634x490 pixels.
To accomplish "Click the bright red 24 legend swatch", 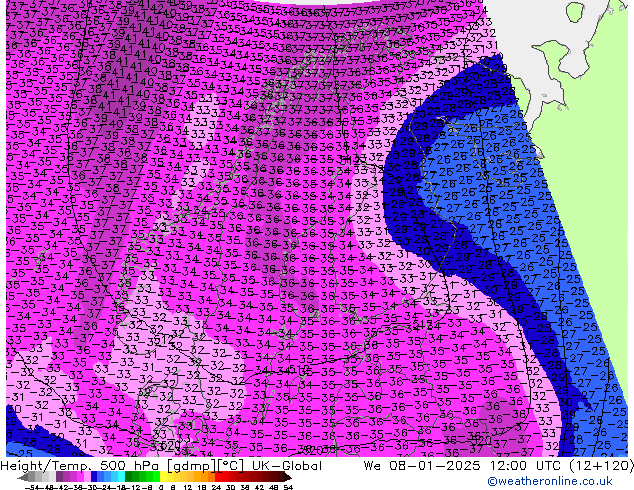I will click(218, 476).
